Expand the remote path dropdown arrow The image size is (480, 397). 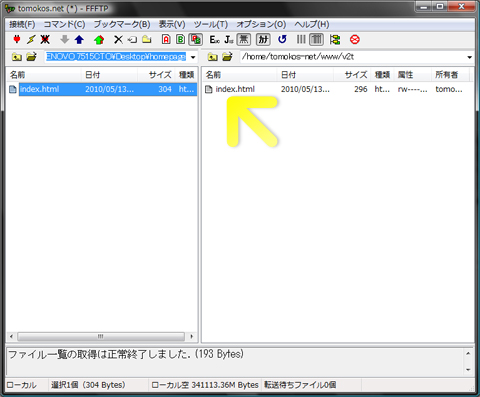pos(469,57)
